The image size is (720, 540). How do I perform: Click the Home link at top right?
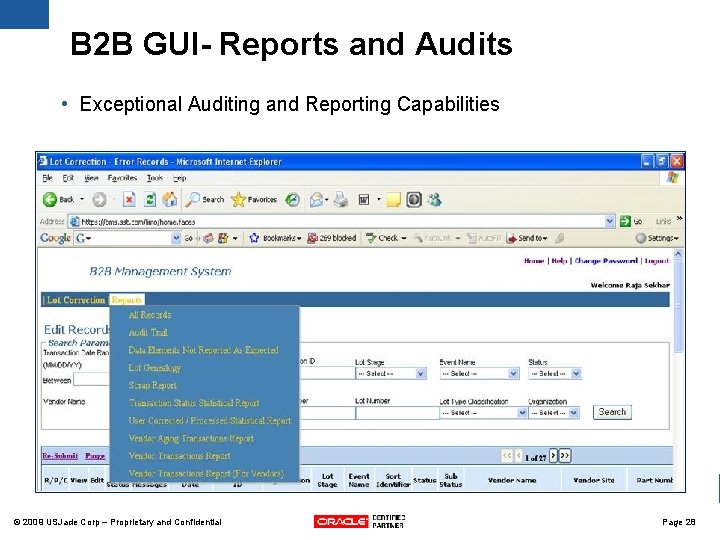[534, 261]
